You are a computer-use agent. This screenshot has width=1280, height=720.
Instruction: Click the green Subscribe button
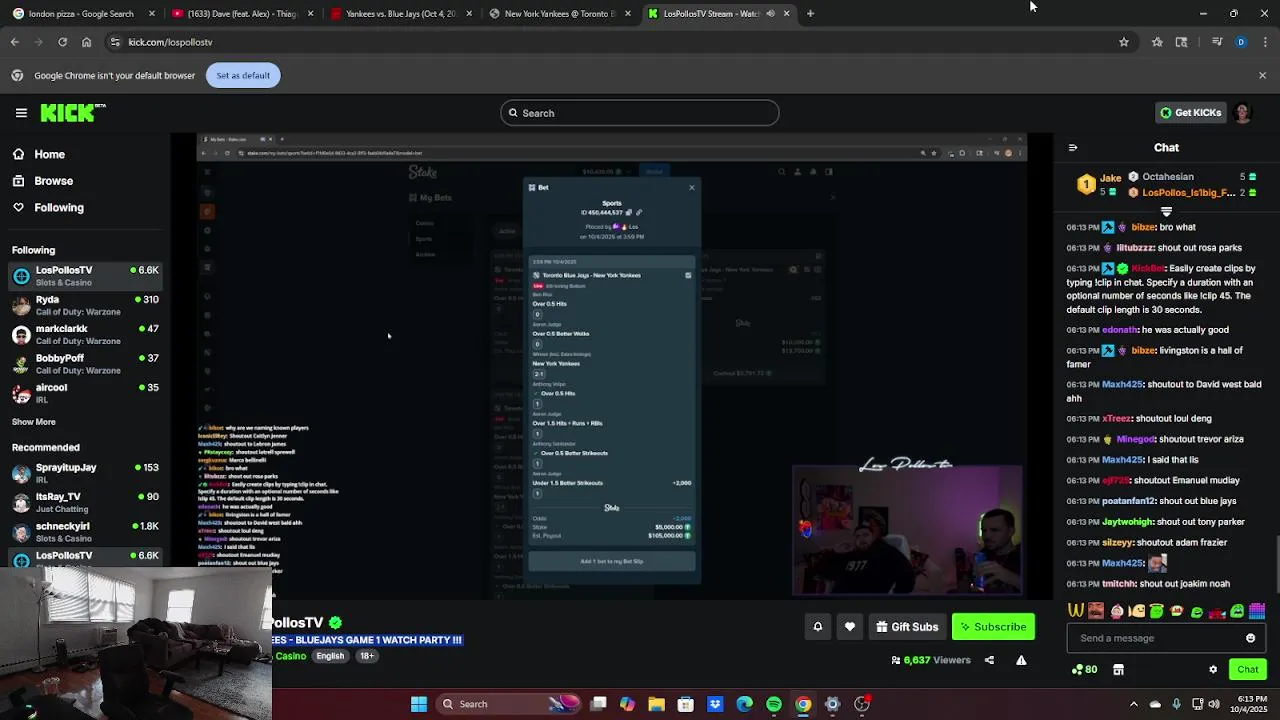click(993, 627)
